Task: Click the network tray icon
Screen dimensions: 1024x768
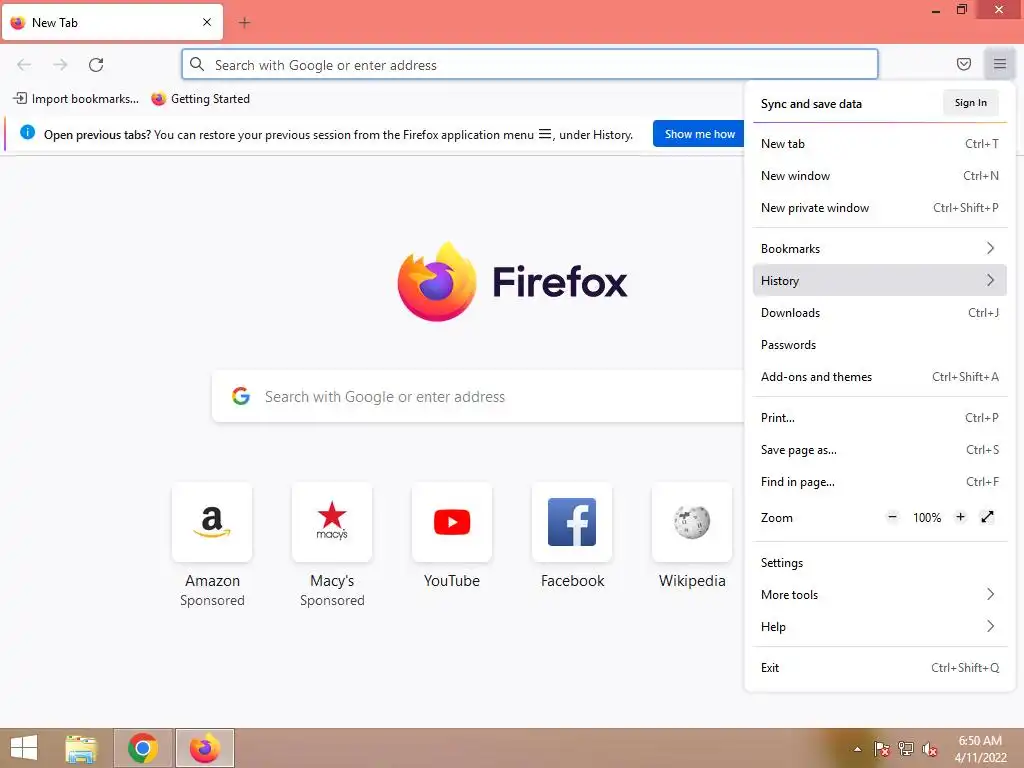Action: point(906,749)
